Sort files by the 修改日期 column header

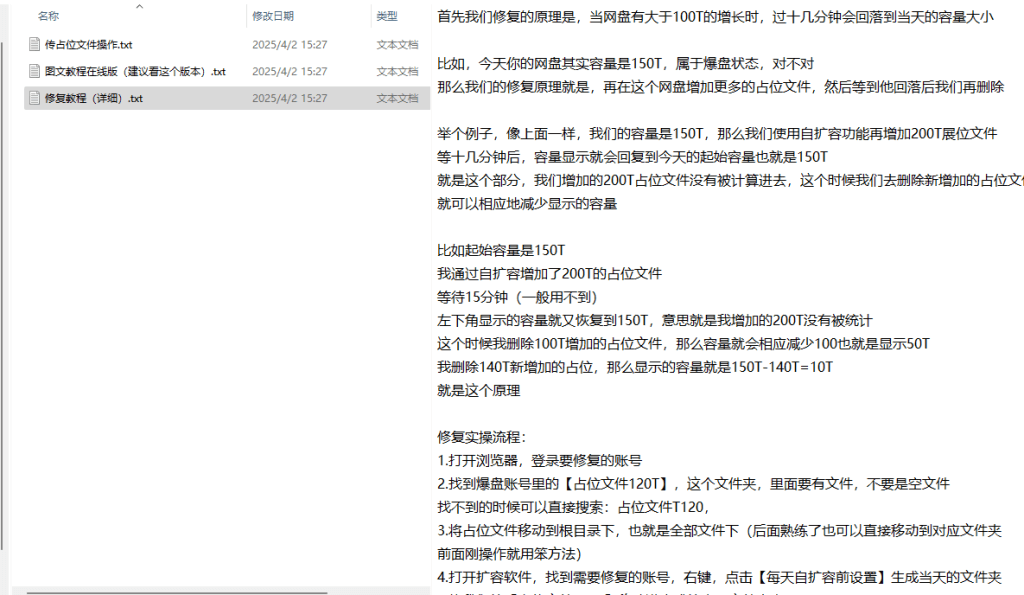click(x=273, y=16)
